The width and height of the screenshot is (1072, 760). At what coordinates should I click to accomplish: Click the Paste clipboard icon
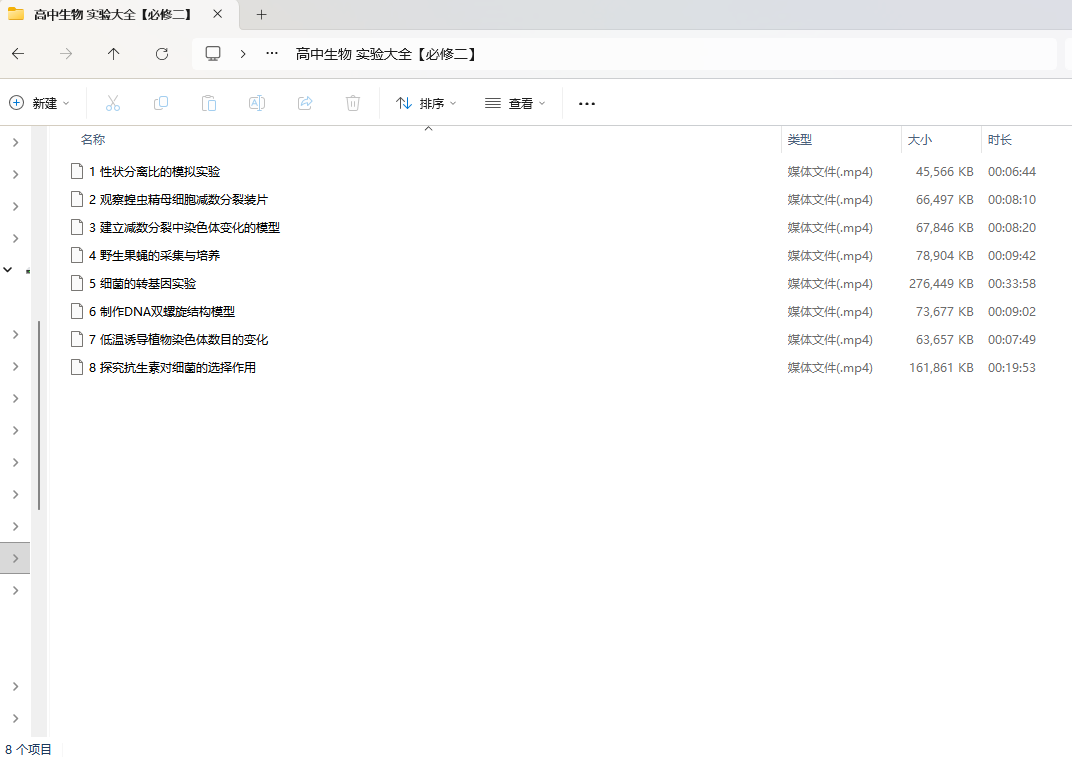[208, 103]
